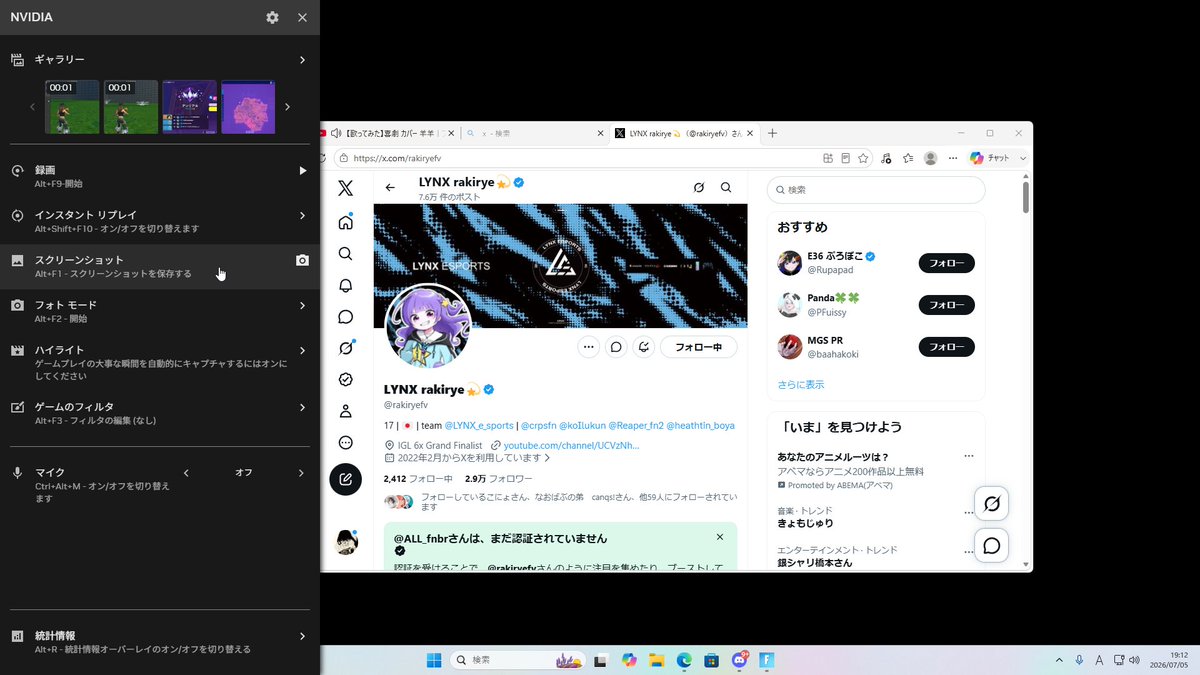Expand フォト モード options
1200x675 pixels.
[302, 305]
